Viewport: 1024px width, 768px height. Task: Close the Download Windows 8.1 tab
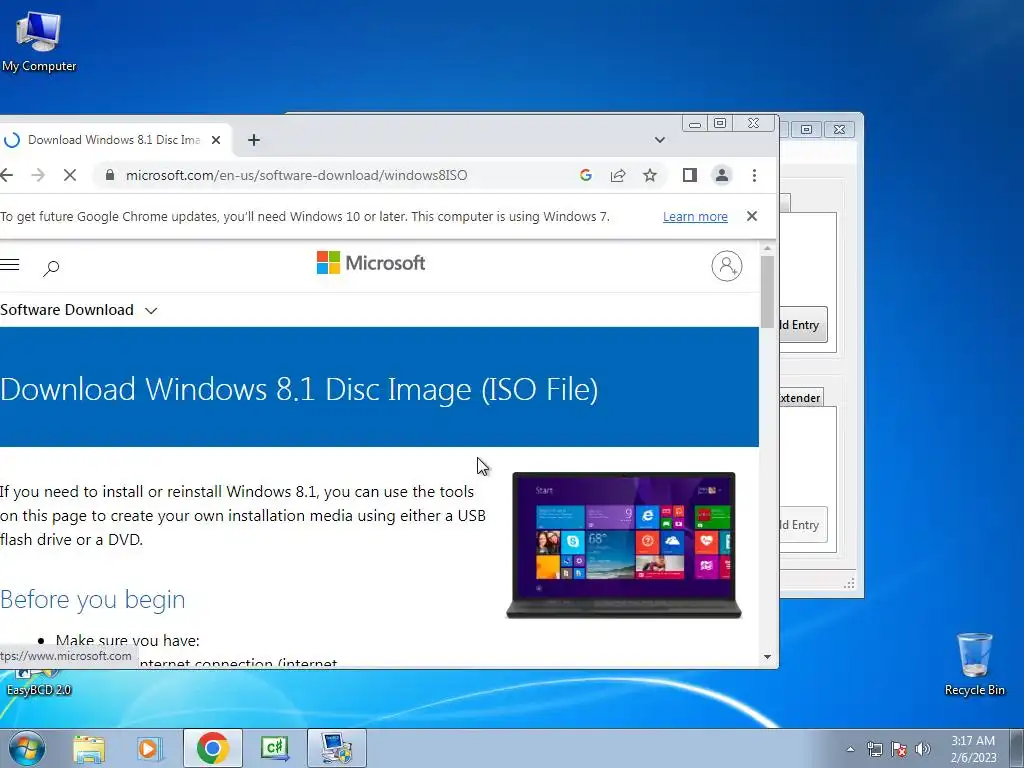216,140
